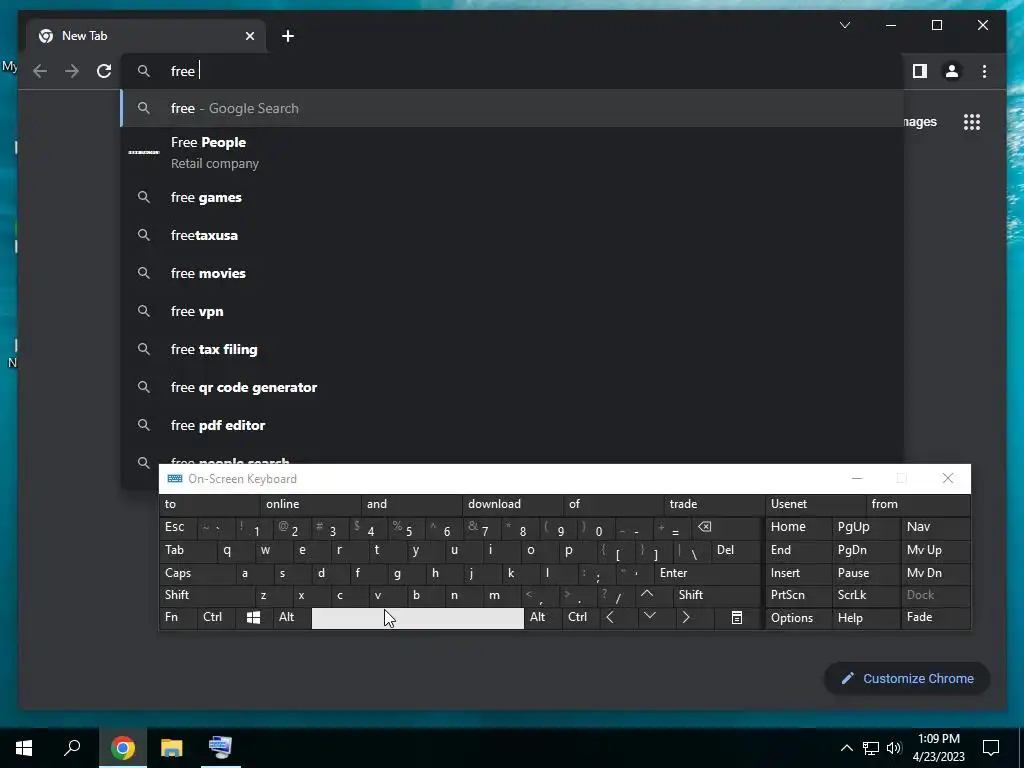Click Chrome's back navigation arrow

[40, 71]
